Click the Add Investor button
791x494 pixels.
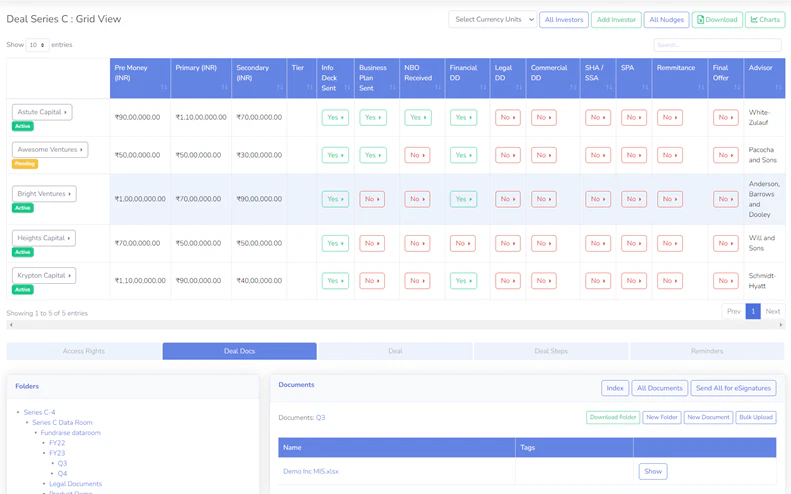pos(616,20)
